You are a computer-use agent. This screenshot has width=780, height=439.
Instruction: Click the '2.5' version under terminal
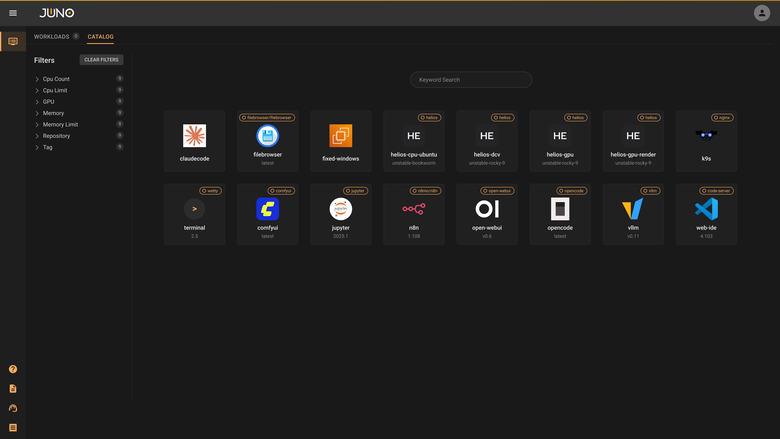click(195, 236)
